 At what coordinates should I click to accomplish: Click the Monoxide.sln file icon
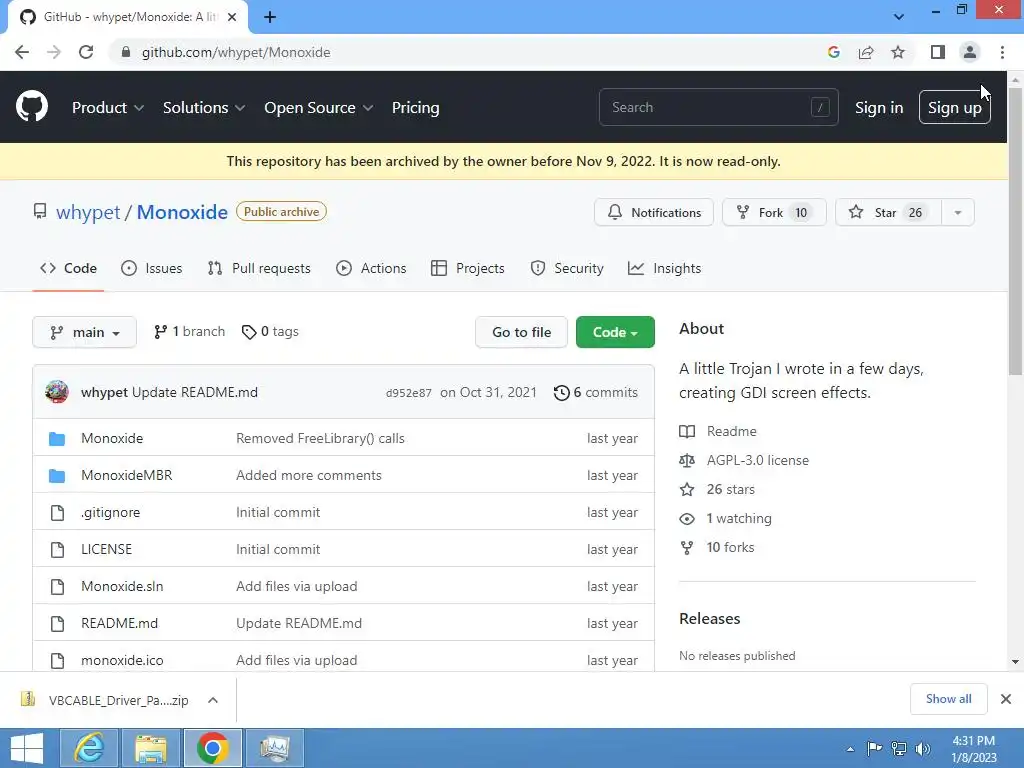(x=57, y=586)
